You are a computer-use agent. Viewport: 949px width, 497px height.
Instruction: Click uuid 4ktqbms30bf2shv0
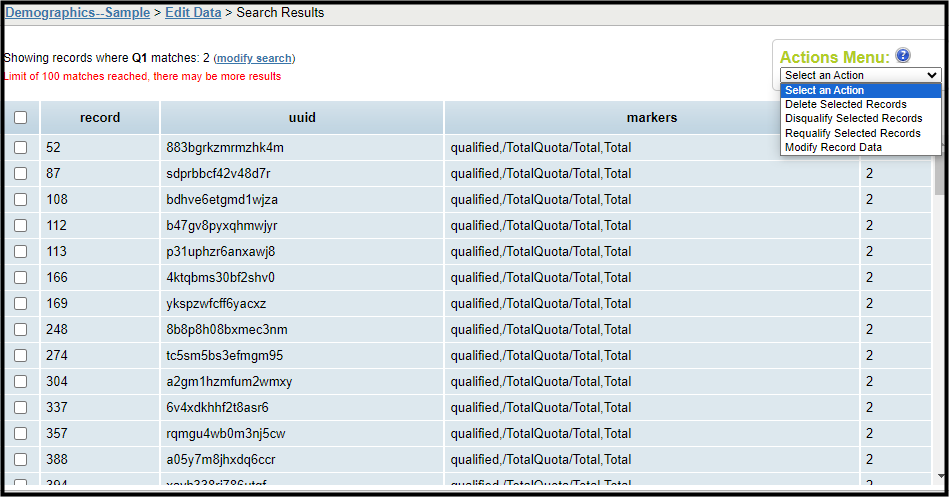click(220, 277)
